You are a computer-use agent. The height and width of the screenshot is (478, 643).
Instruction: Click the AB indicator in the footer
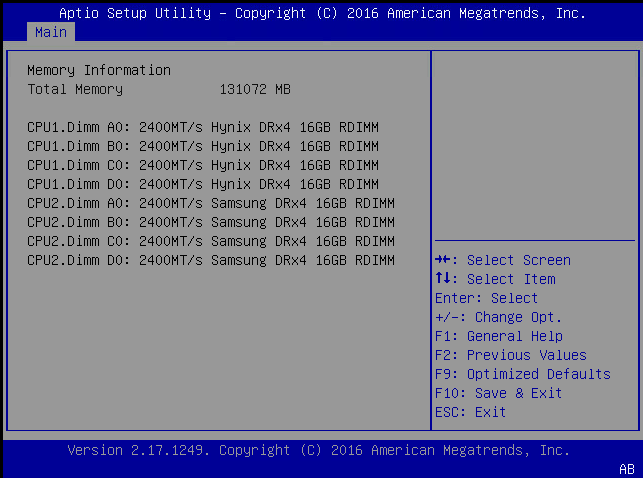click(x=627, y=469)
